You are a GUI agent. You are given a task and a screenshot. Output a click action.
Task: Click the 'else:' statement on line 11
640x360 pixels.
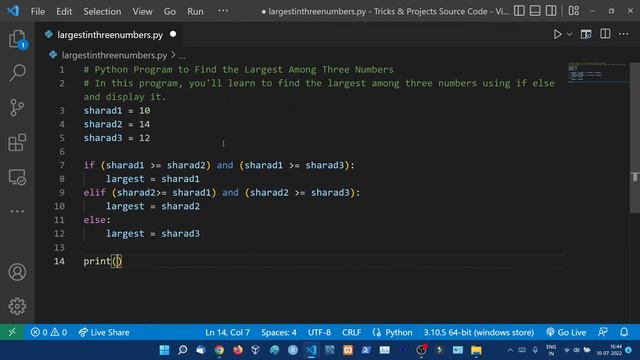tap(97, 220)
